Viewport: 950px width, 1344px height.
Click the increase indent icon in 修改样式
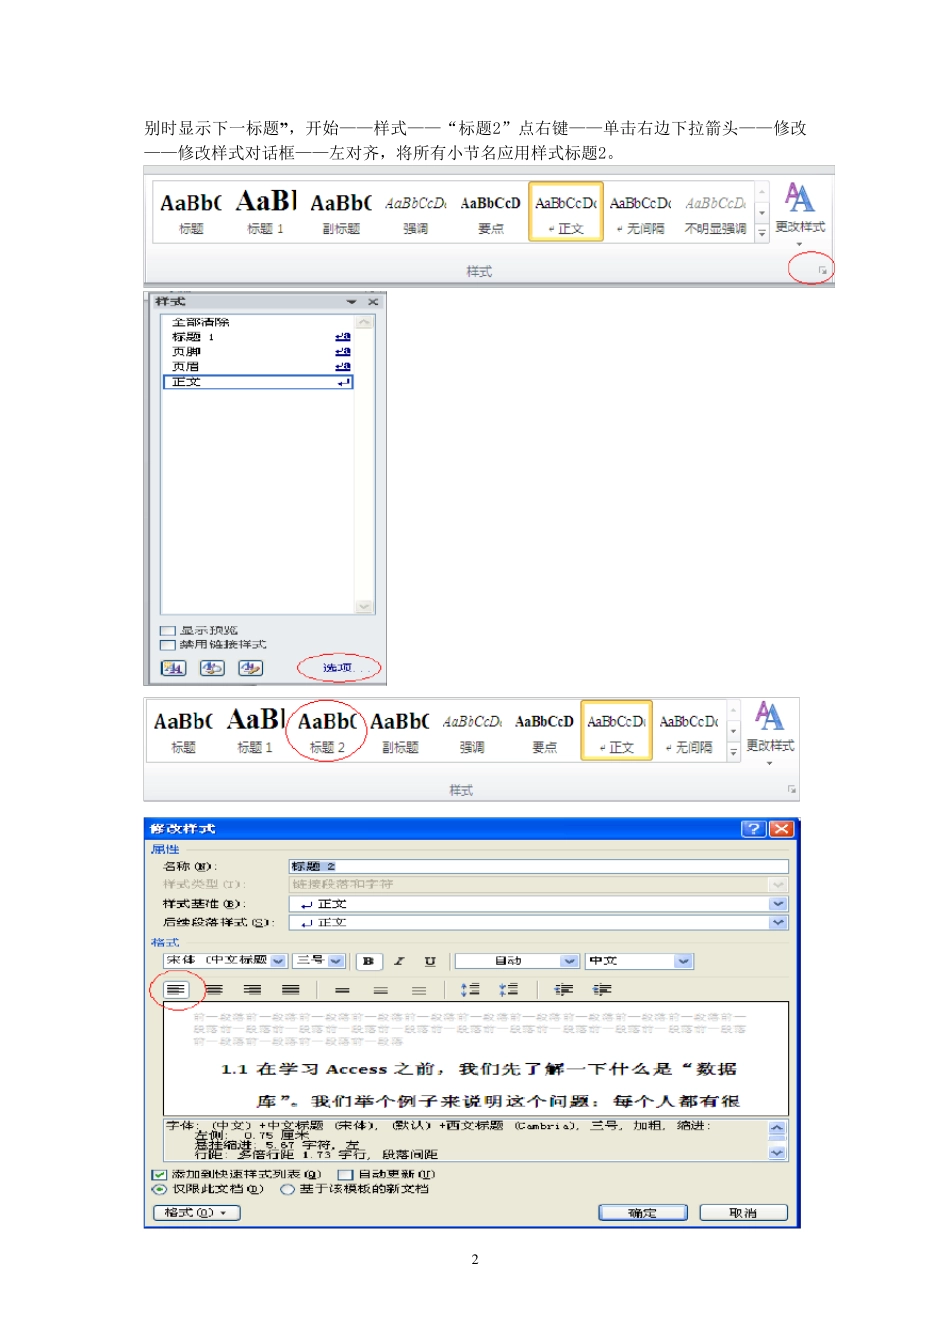601,990
